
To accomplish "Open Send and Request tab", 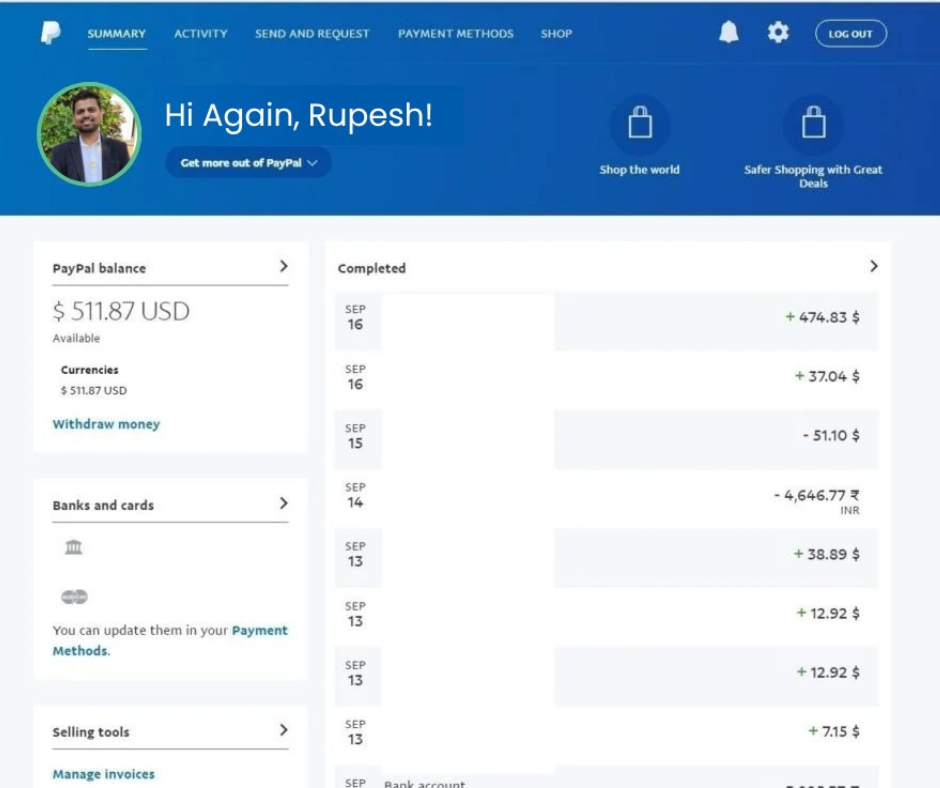I will (312, 34).
